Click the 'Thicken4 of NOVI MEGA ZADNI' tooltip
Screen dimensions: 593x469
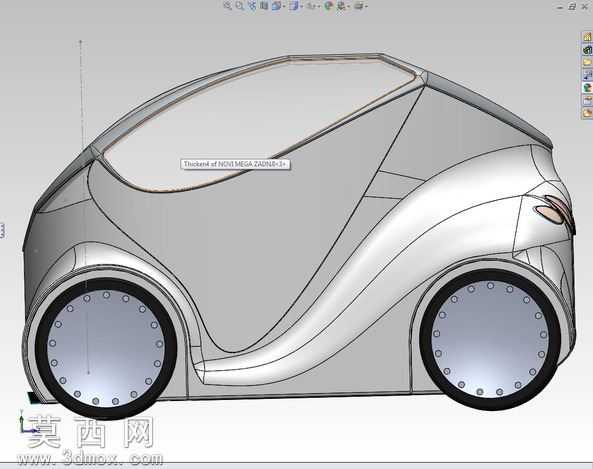pos(235,164)
